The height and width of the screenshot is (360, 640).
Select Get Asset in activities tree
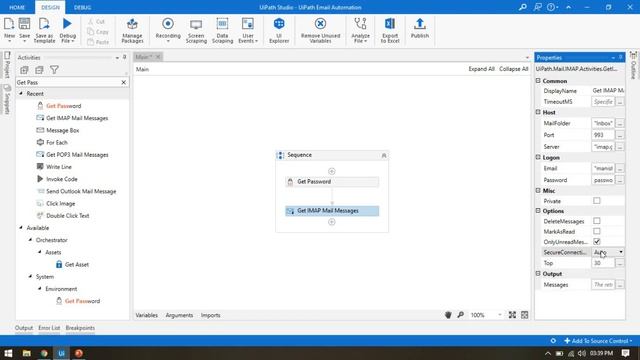point(72,264)
